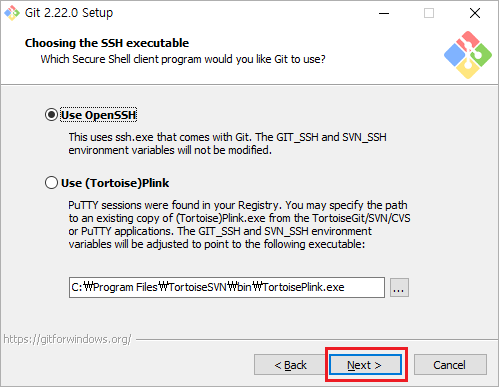Image resolution: width=499 pixels, height=388 pixels.
Task: Close the Git 2.22.0 Setup window
Action: pyautogui.click(x=475, y=13)
